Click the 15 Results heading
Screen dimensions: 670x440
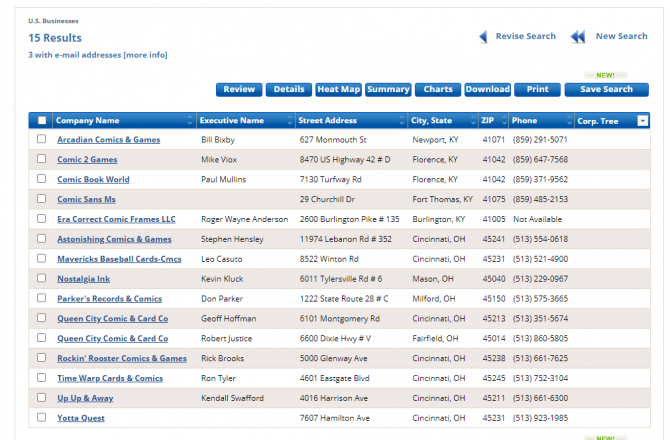click(55, 38)
